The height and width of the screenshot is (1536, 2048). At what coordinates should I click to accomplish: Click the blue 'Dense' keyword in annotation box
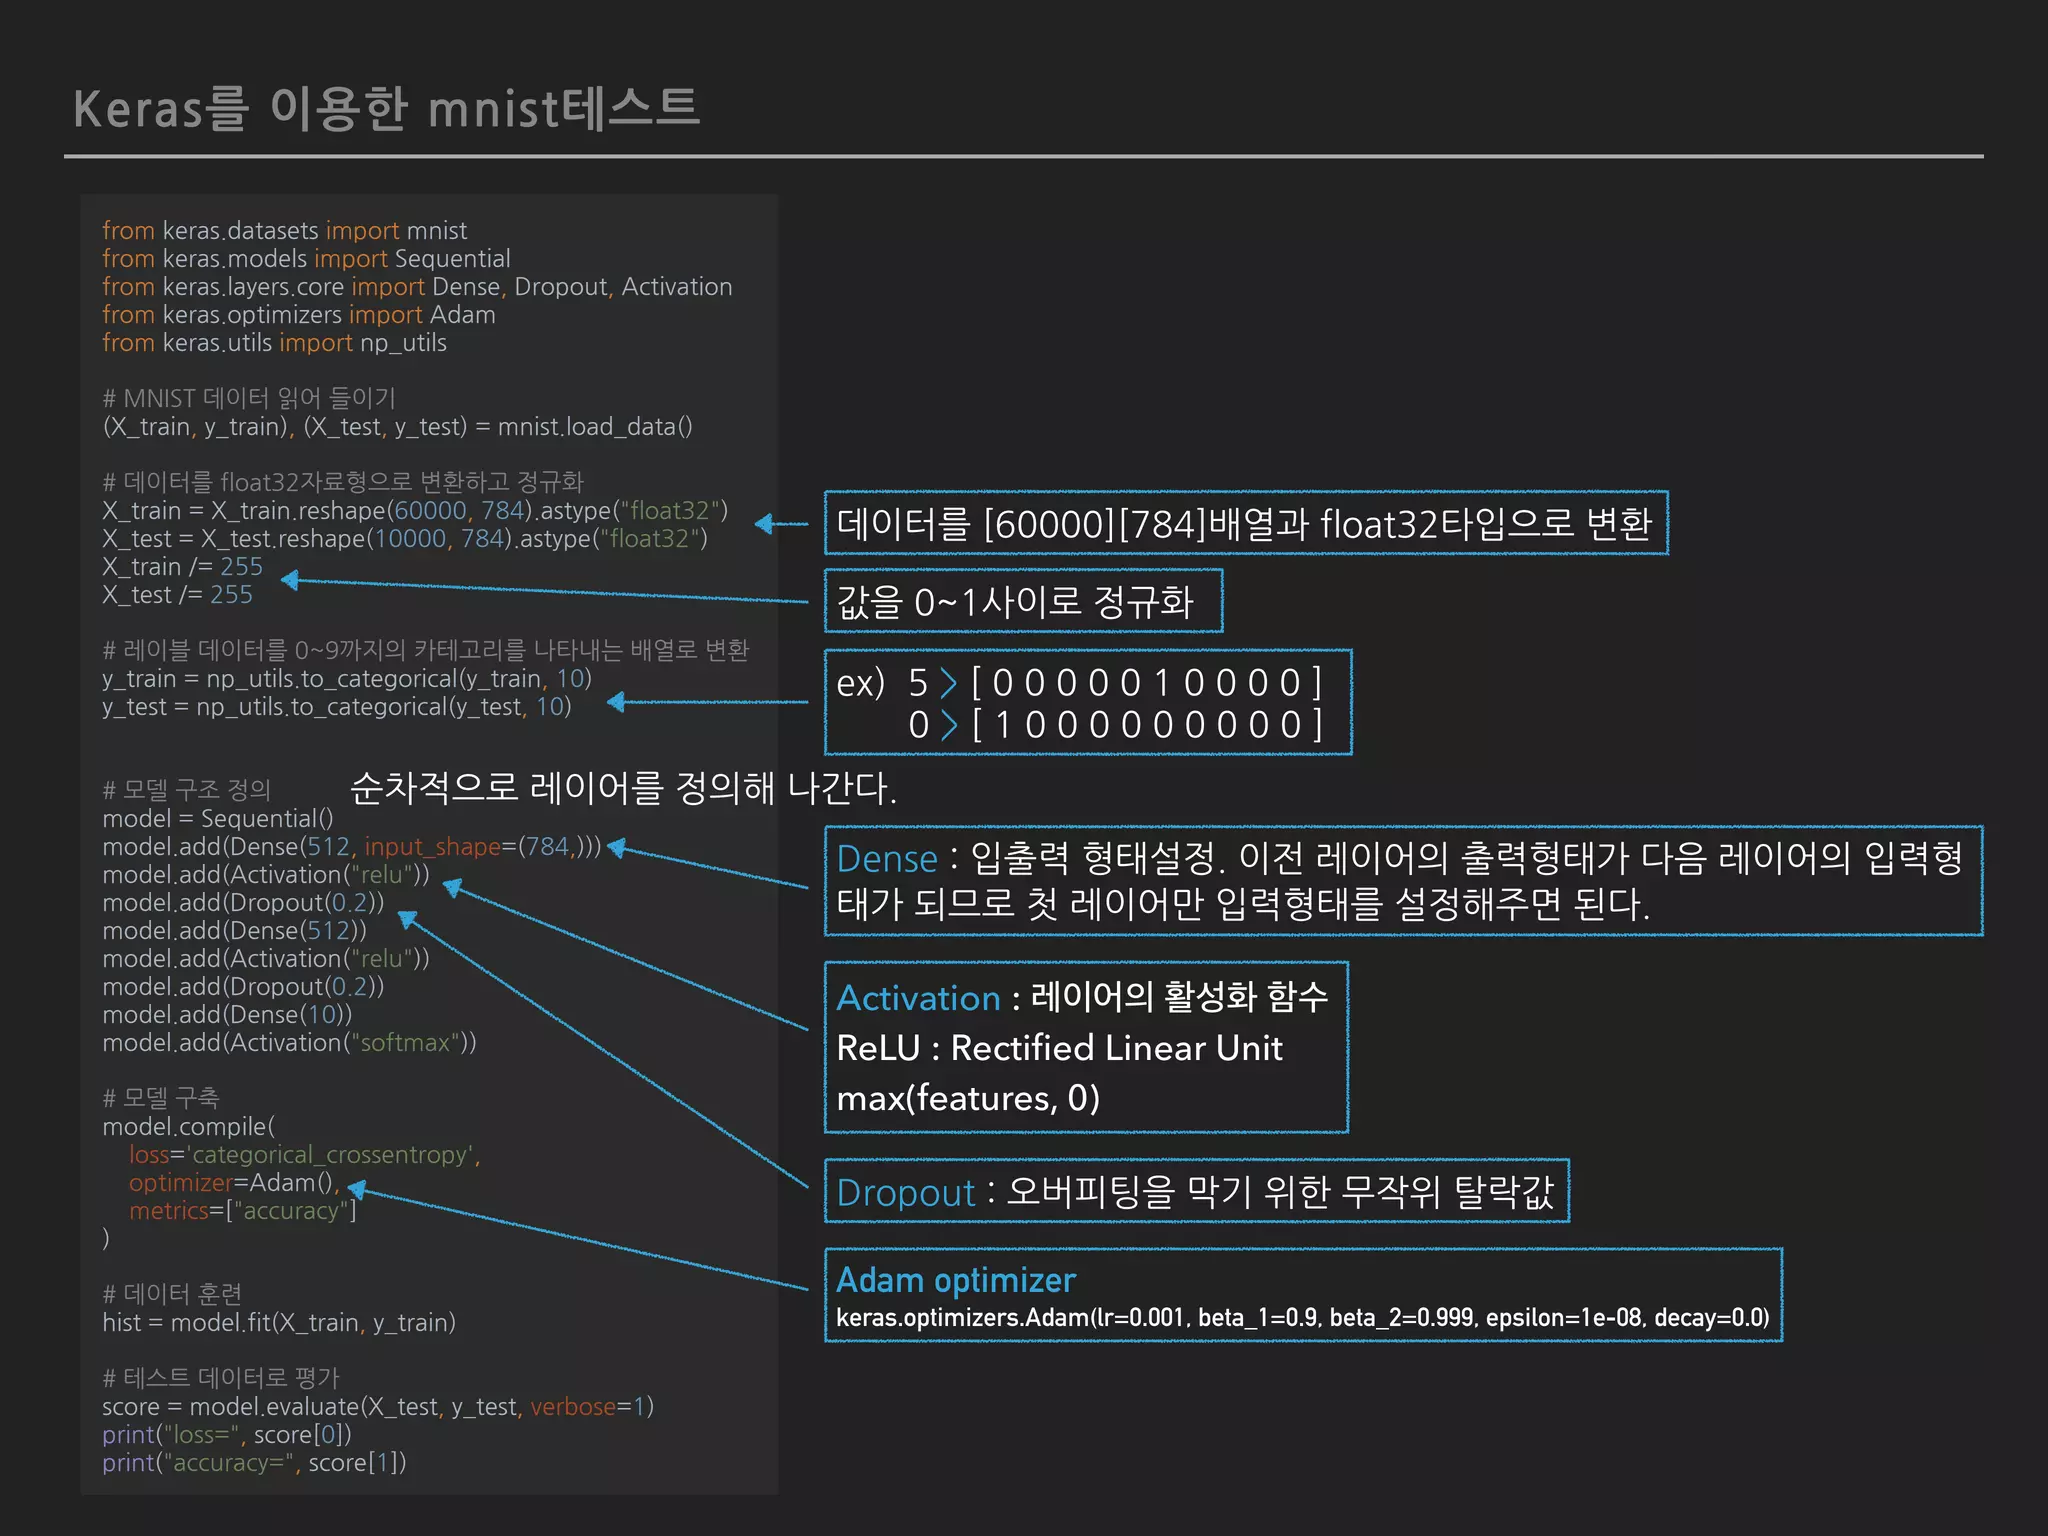[x=886, y=859]
